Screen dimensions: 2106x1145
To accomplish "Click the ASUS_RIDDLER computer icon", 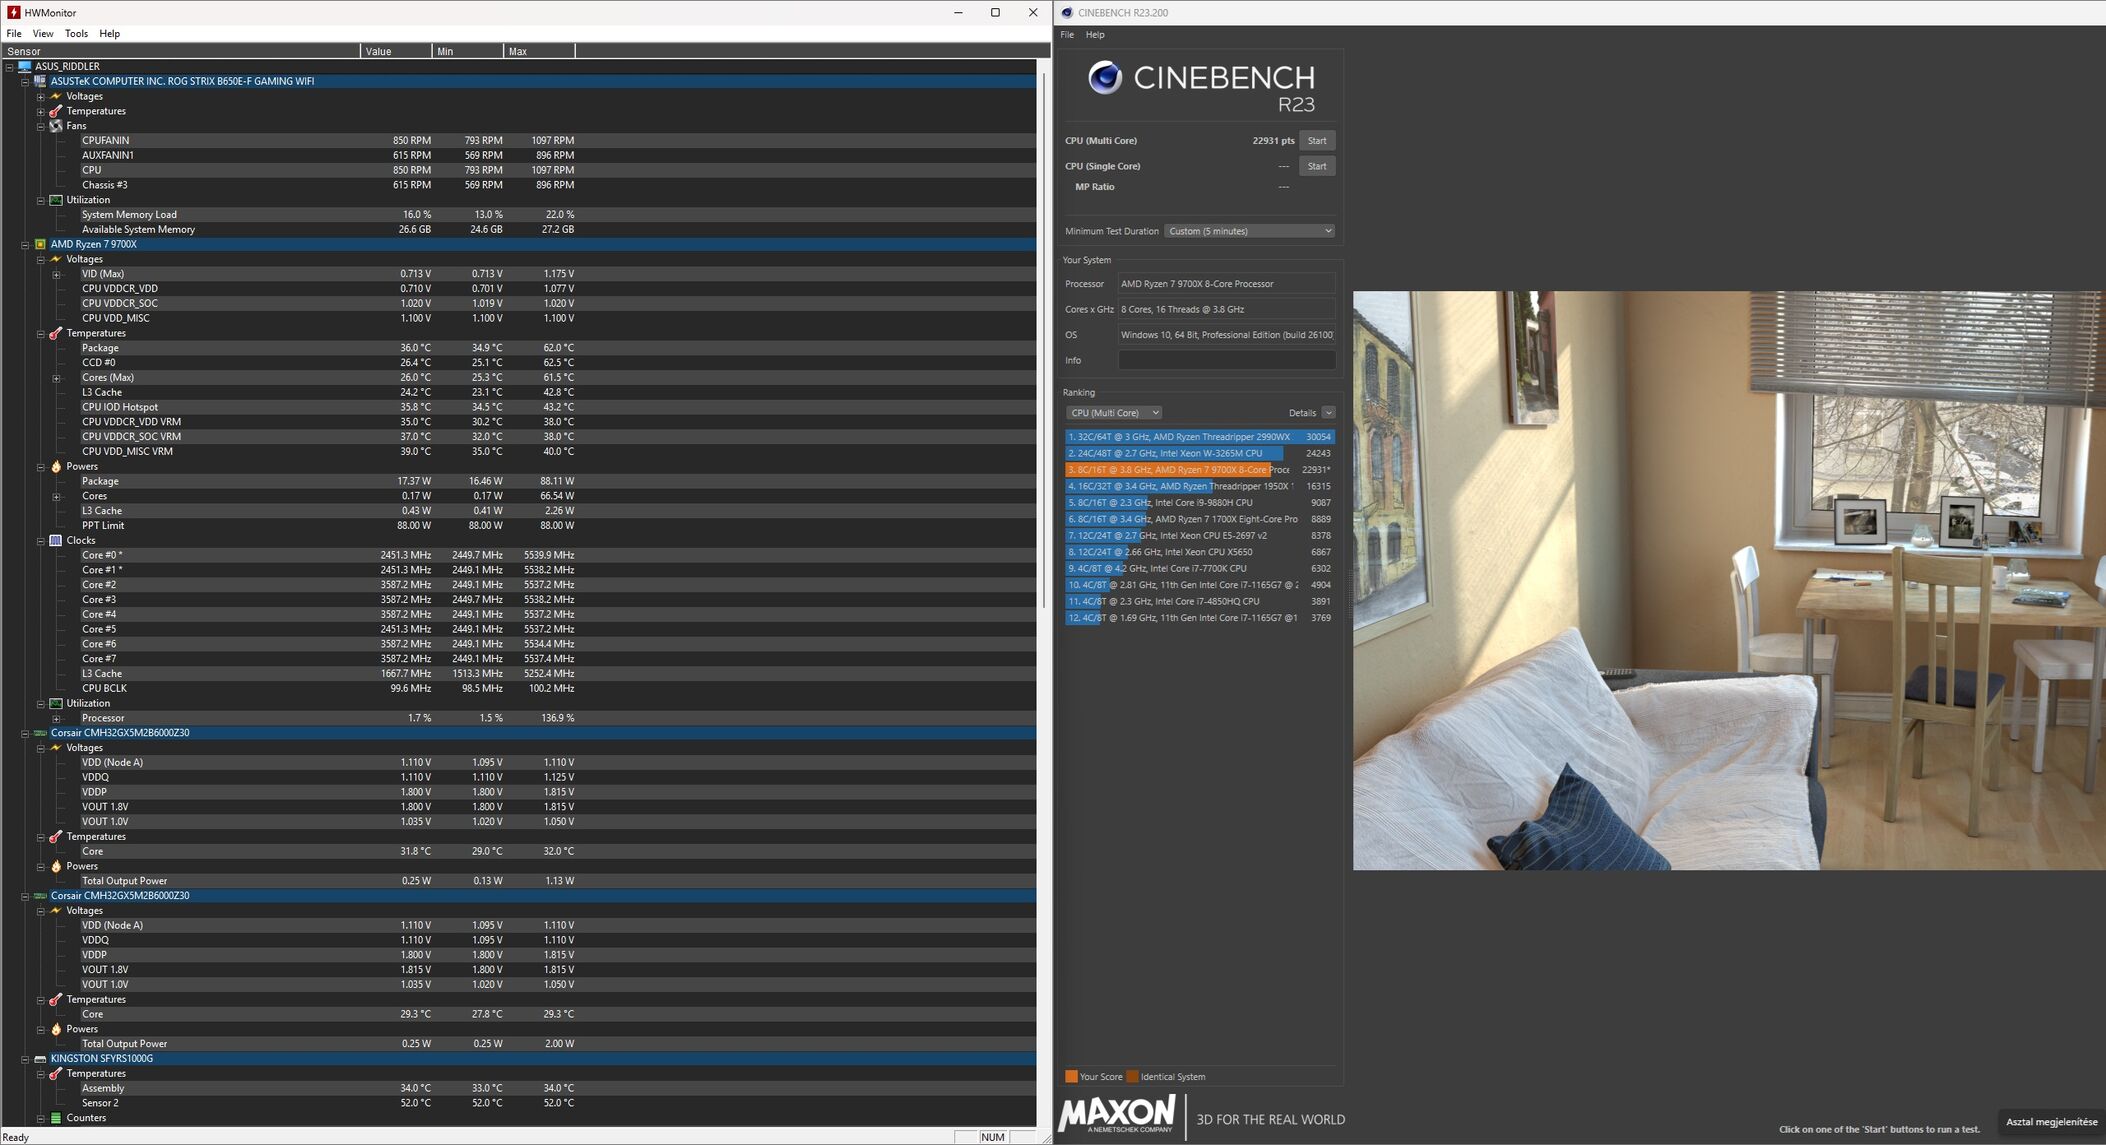I will point(25,66).
